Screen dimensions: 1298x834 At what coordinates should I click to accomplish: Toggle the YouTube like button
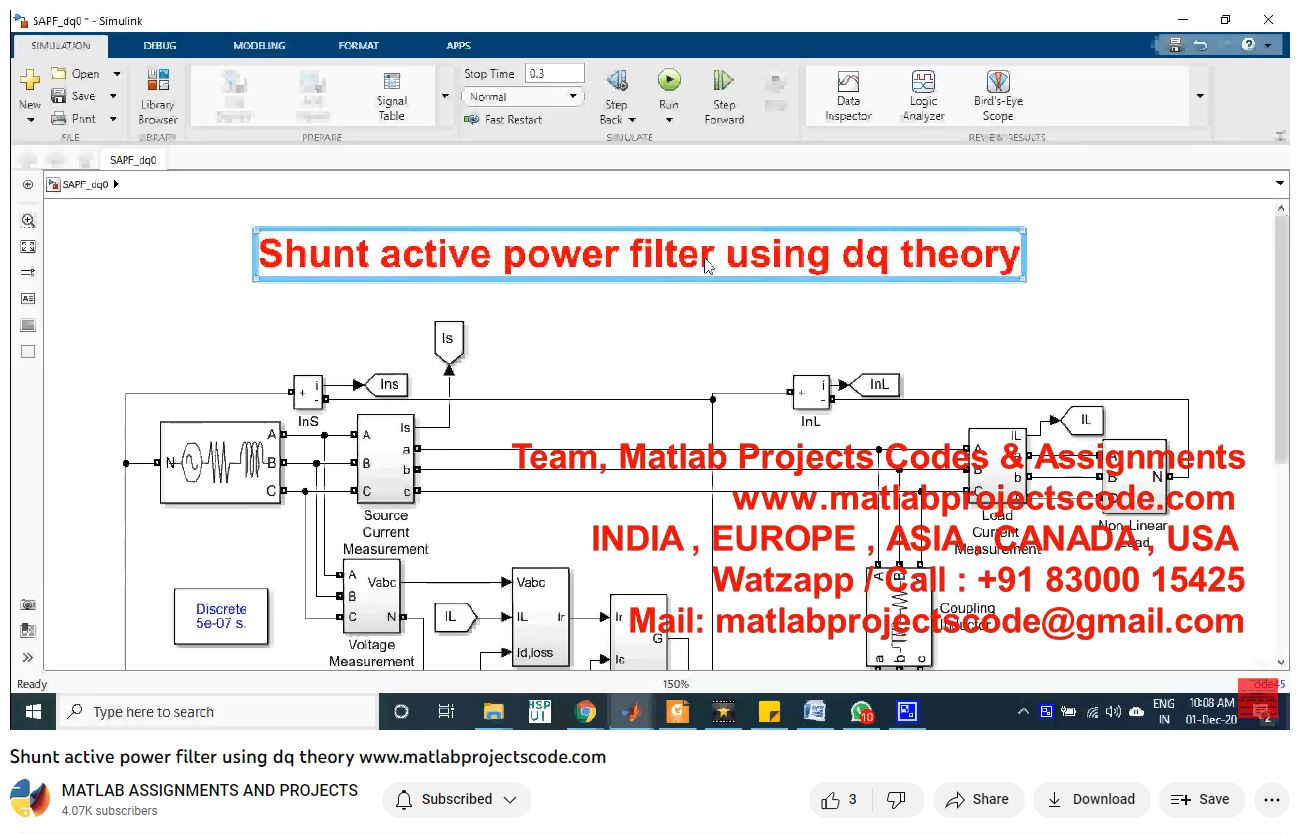pos(839,800)
